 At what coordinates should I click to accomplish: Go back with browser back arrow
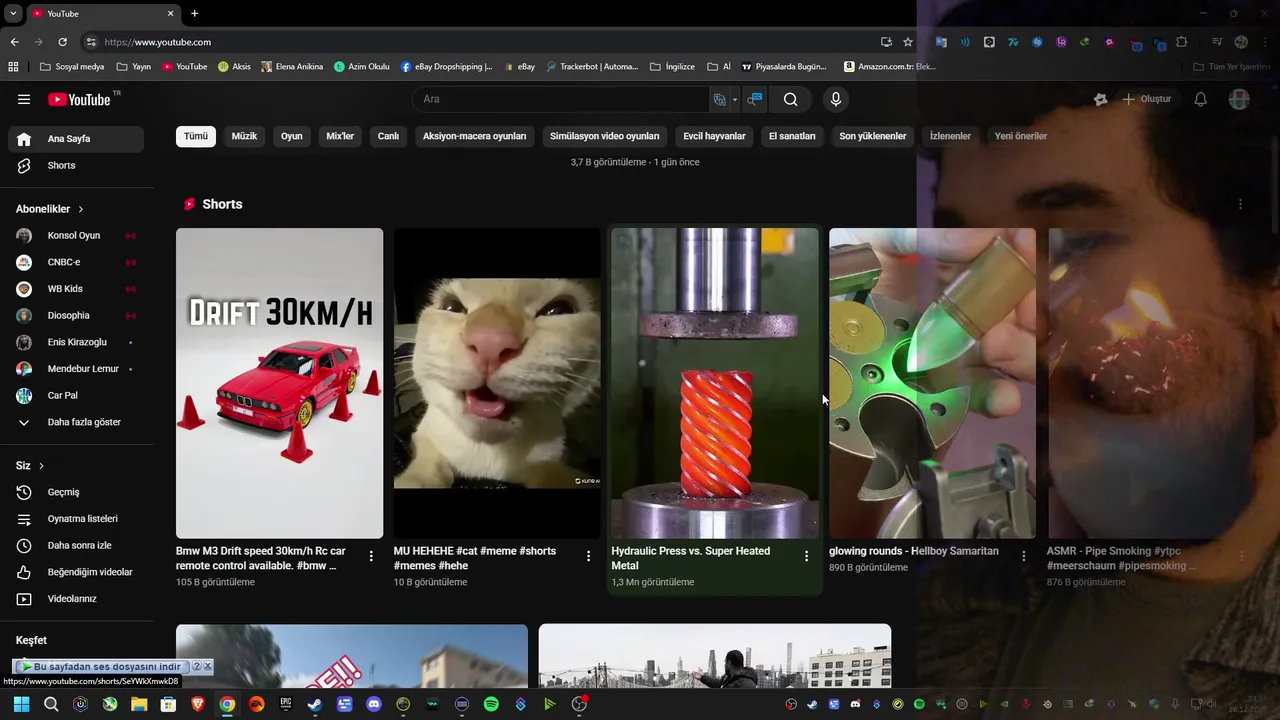pos(14,42)
